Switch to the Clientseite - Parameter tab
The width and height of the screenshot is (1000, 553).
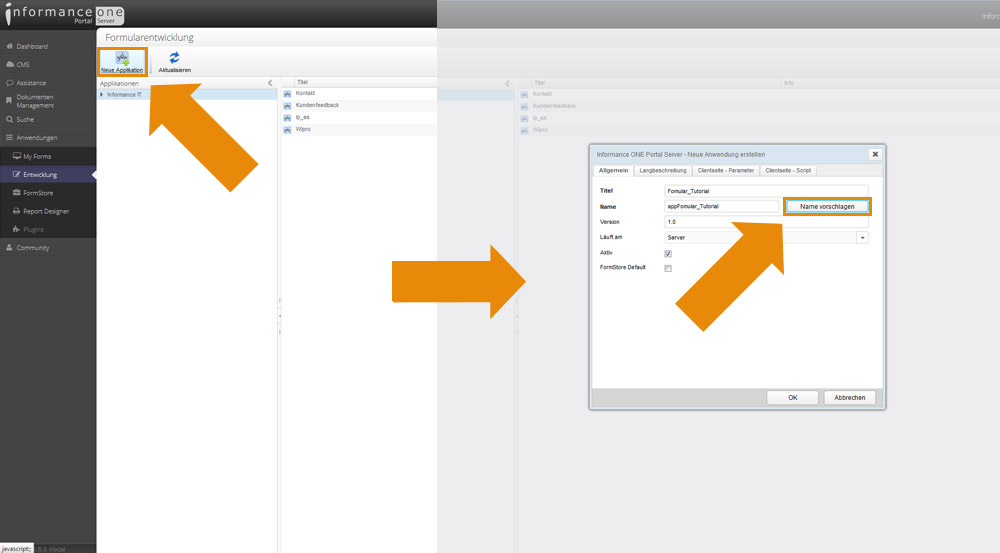coord(726,170)
